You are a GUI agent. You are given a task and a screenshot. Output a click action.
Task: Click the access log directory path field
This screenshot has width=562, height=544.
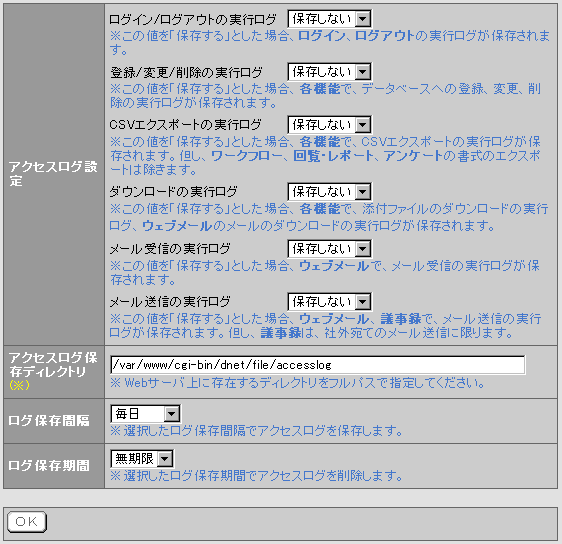[318, 365]
